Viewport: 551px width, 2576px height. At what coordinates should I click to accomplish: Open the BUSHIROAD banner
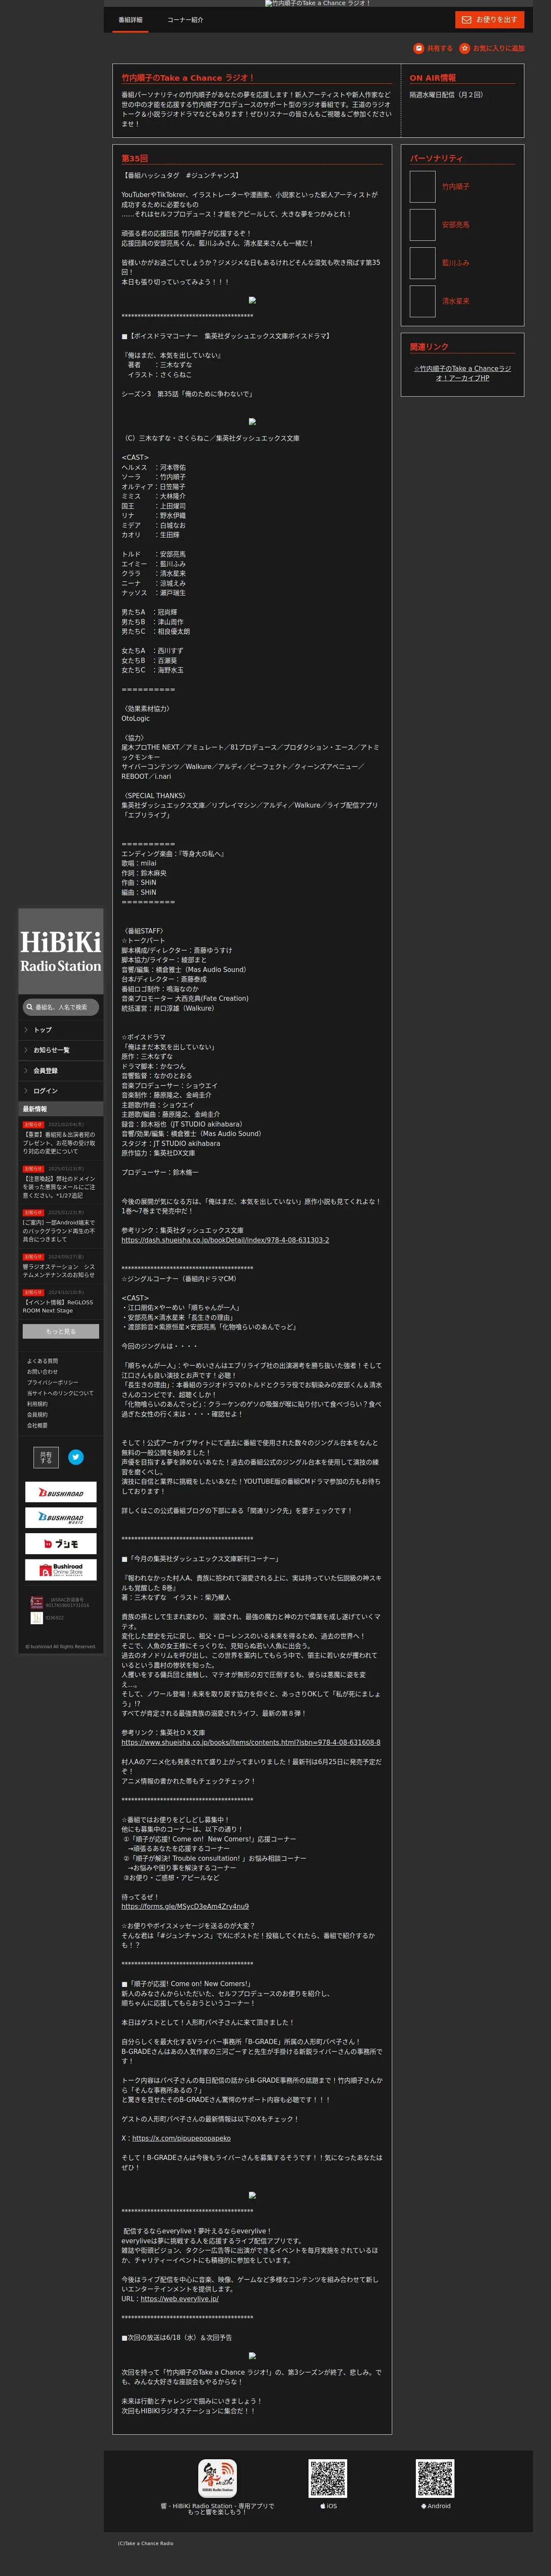61,1493
